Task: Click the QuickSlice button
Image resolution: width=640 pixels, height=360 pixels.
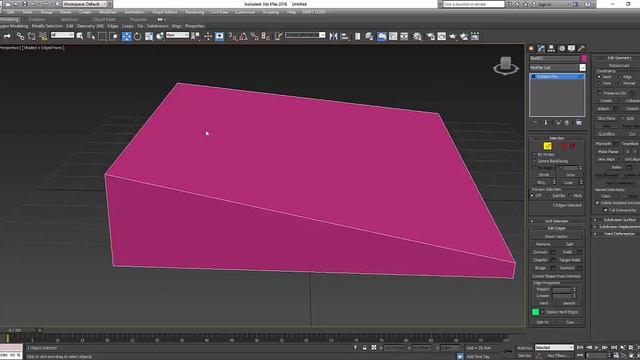Action: coord(607,134)
